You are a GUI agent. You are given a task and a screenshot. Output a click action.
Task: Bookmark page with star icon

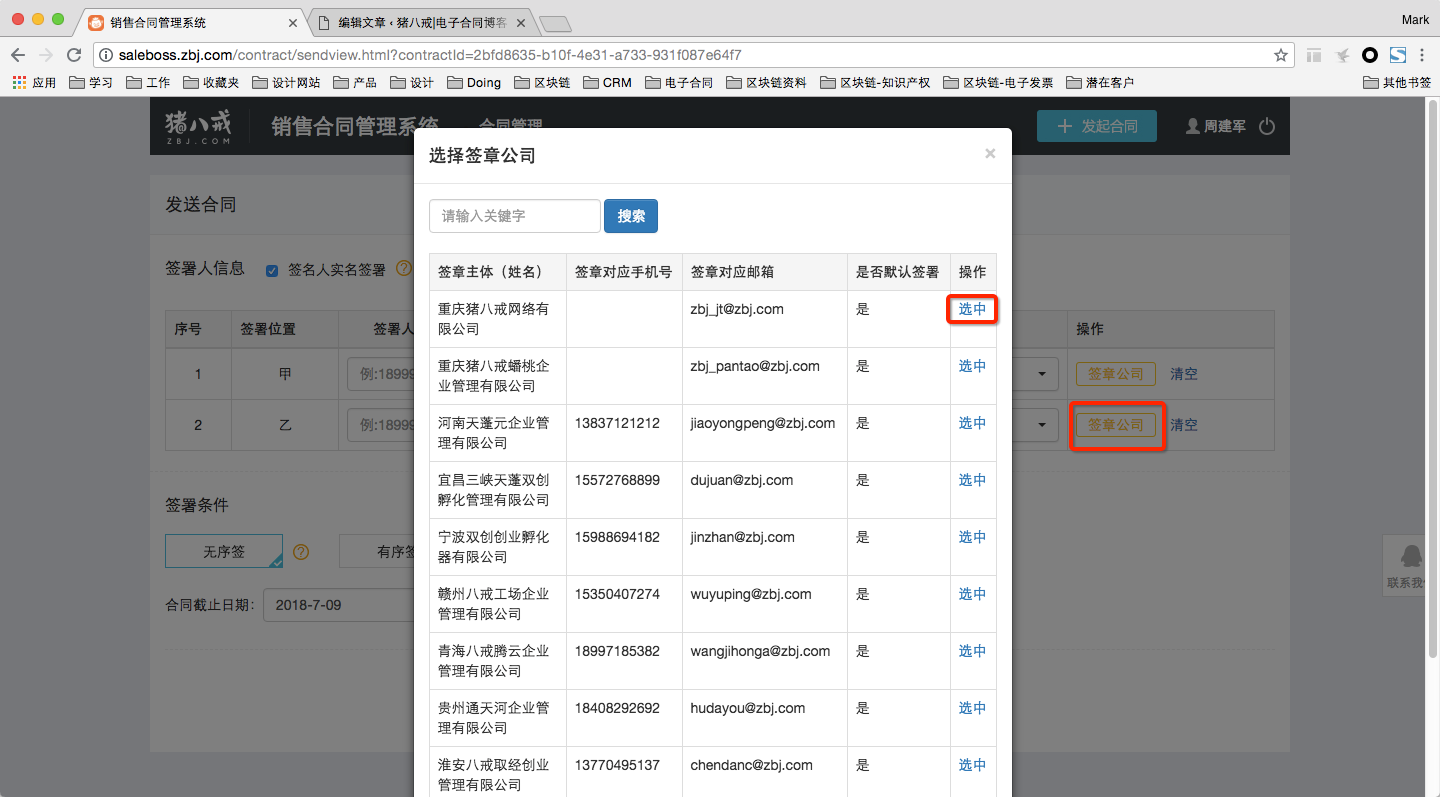point(1281,55)
